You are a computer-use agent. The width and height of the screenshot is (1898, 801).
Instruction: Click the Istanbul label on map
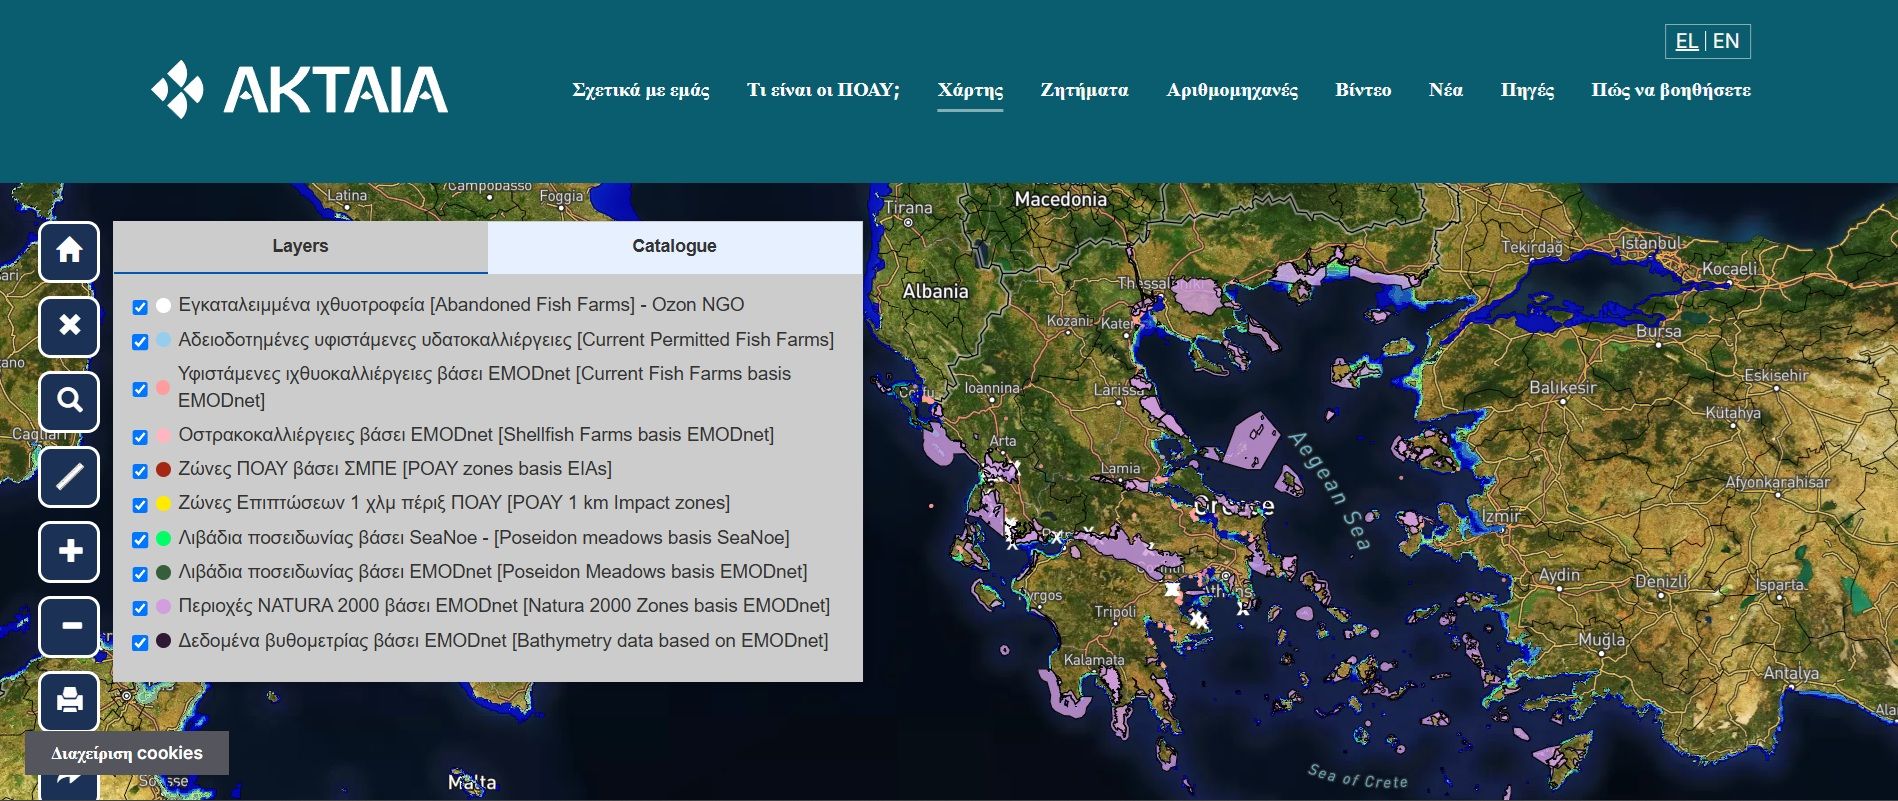click(1651, 243)
